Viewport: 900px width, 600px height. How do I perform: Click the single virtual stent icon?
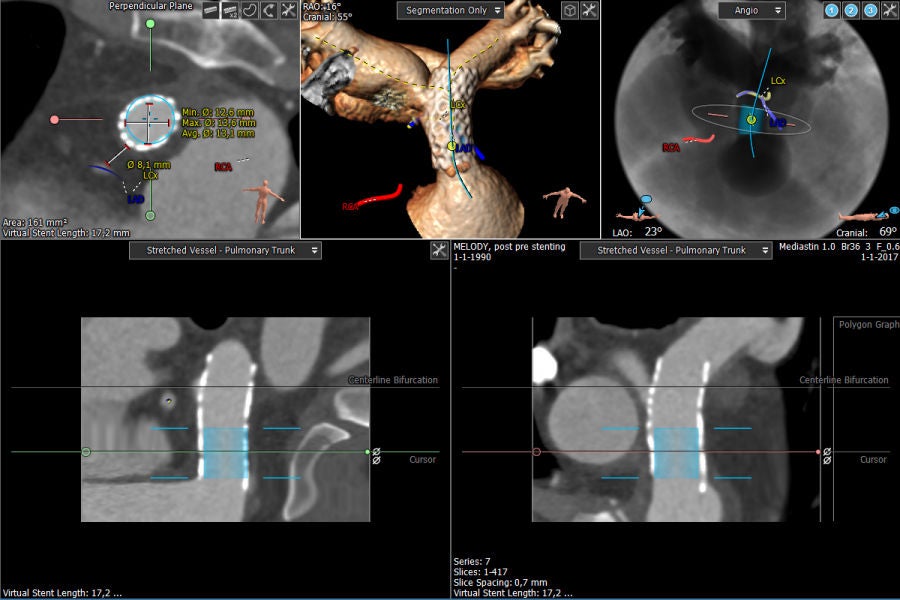click(211, 10)
